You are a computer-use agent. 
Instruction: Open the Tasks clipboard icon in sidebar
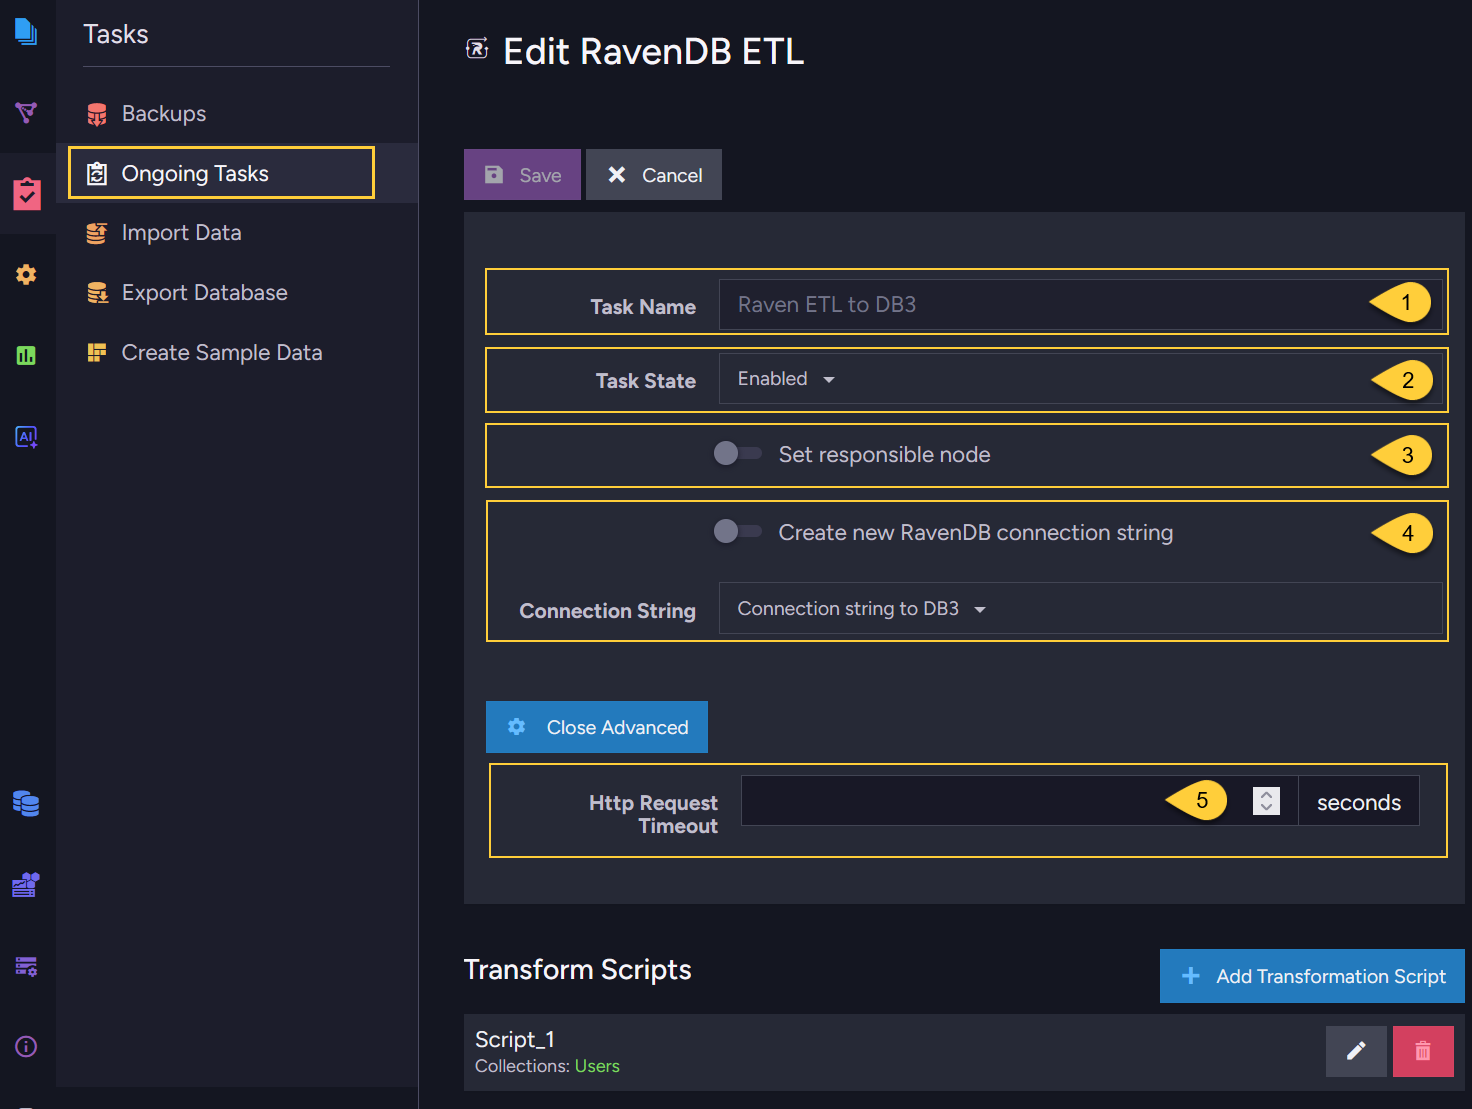[x=27, y=193]
